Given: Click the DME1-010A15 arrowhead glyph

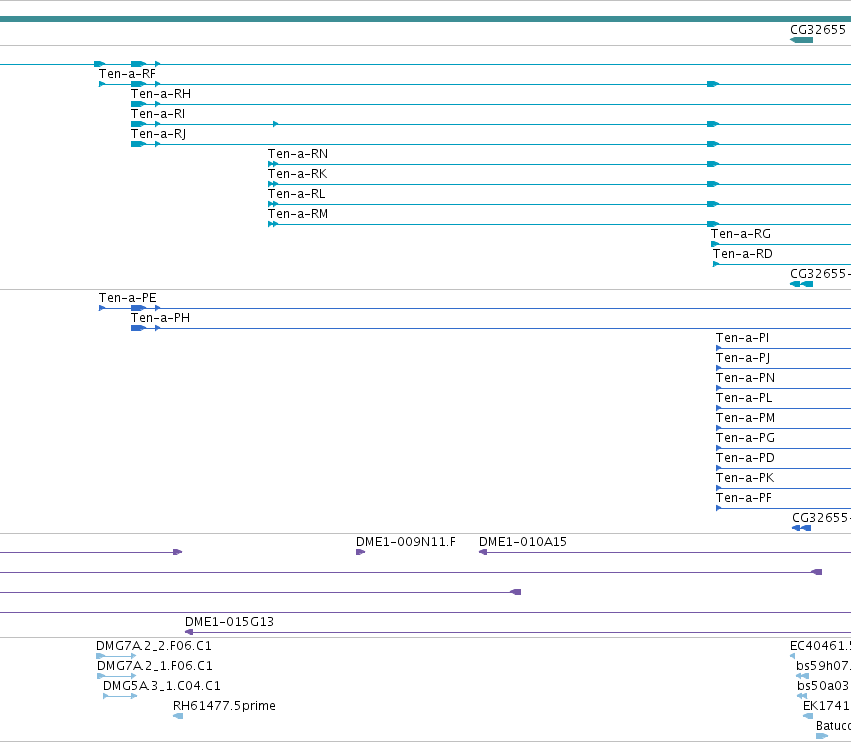Looking at the screenshot, I should click(483, 552).
